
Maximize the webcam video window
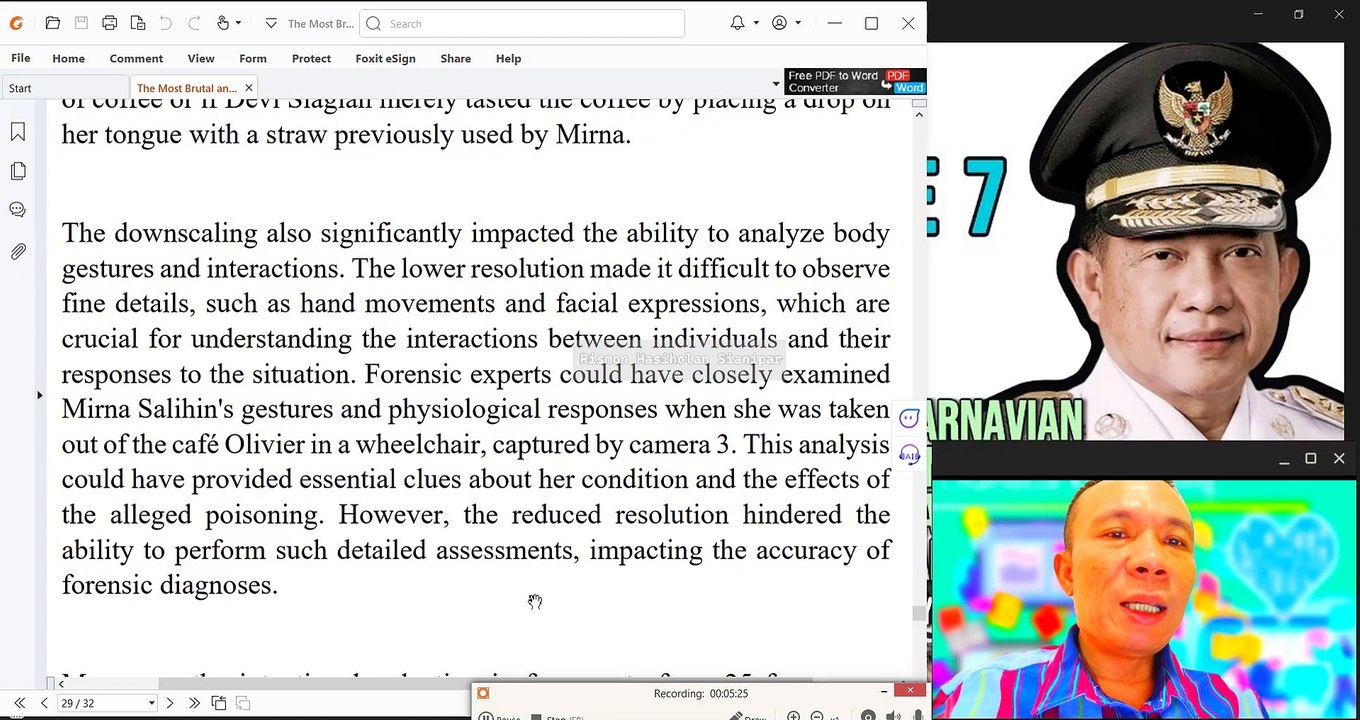tap(1311, 459)
